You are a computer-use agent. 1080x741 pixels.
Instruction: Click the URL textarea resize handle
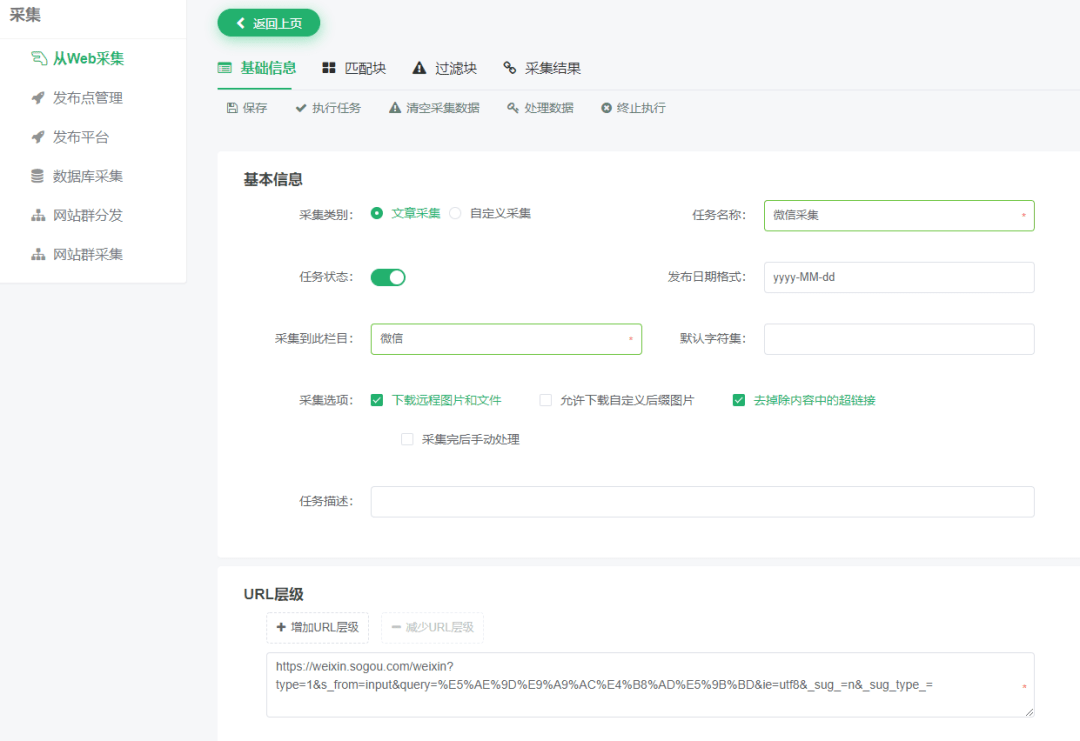1029,712
